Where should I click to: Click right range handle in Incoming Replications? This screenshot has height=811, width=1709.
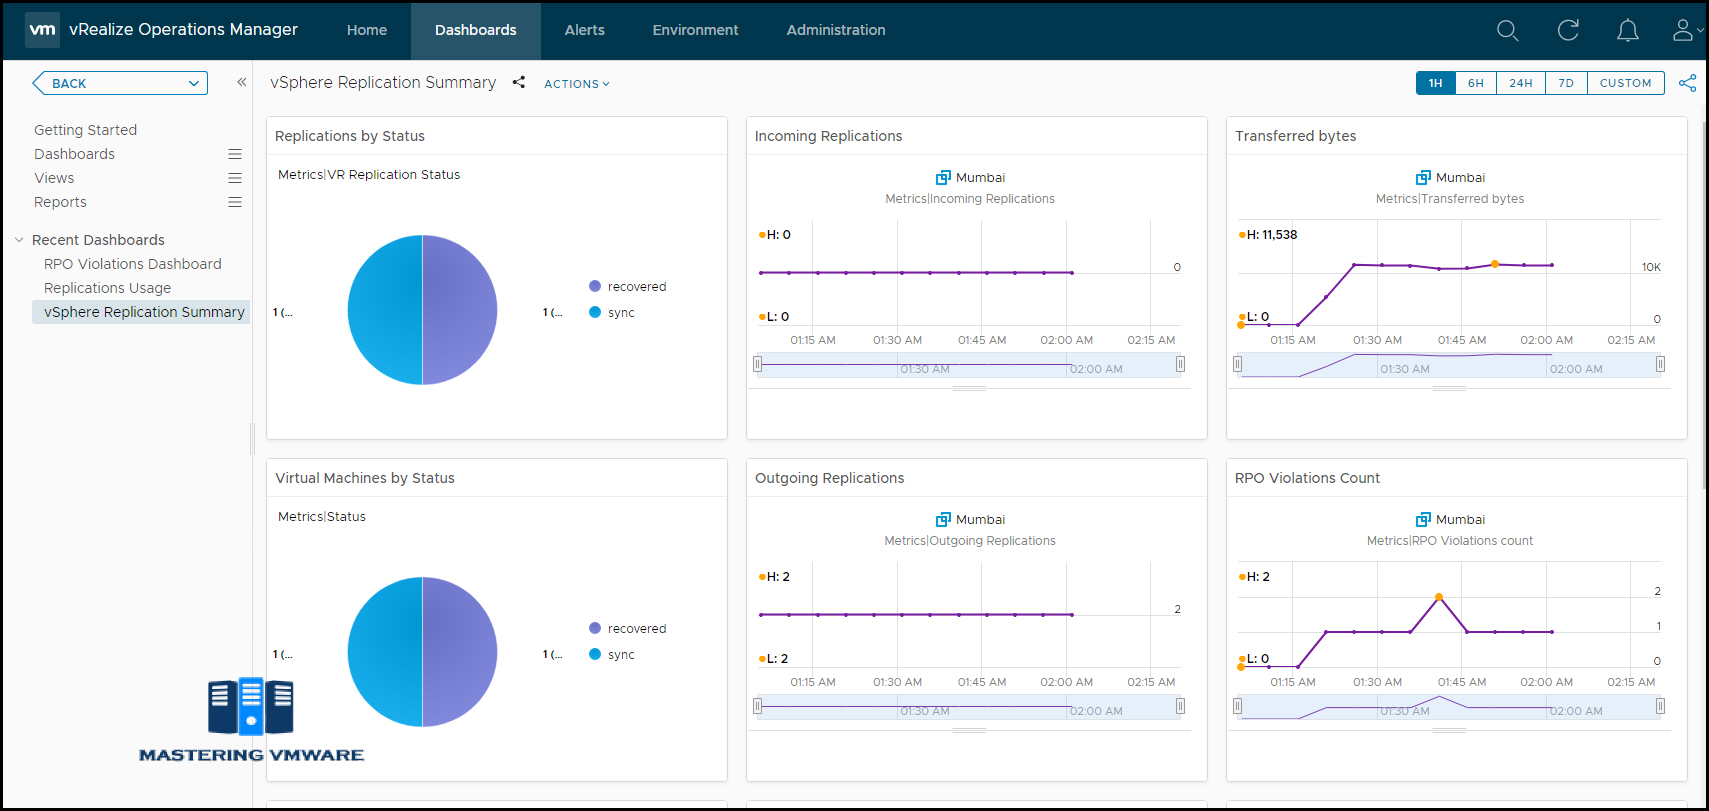tap(1180, 364)
